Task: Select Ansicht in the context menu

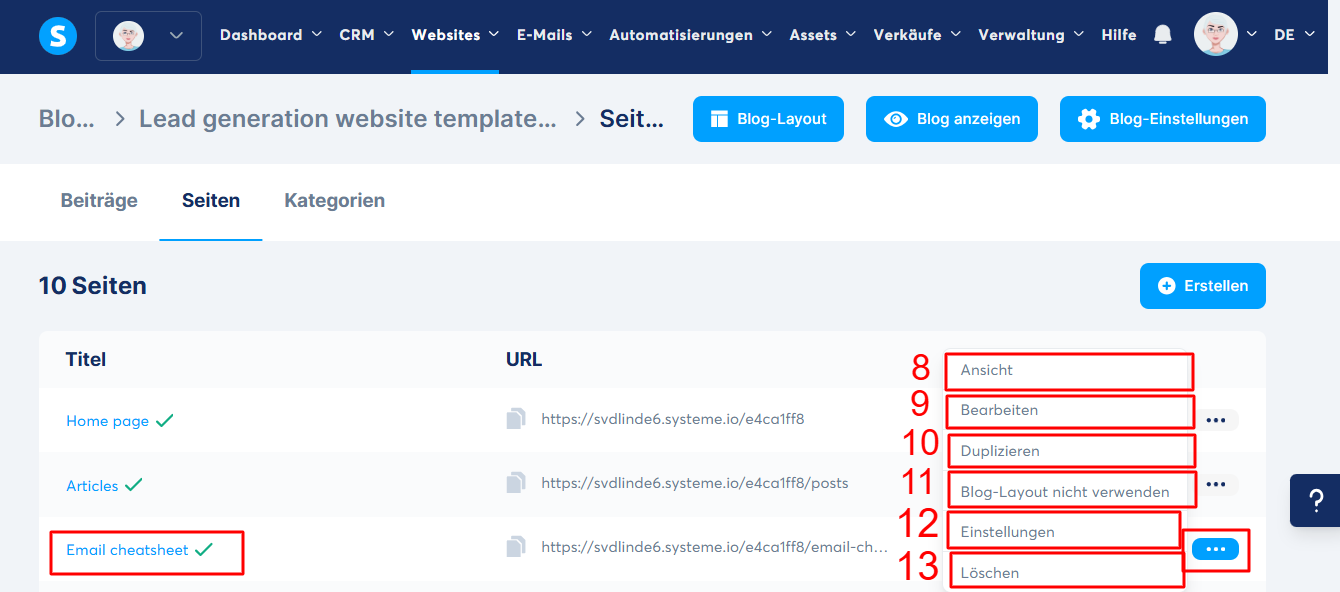Action: tap(1068, 370)
